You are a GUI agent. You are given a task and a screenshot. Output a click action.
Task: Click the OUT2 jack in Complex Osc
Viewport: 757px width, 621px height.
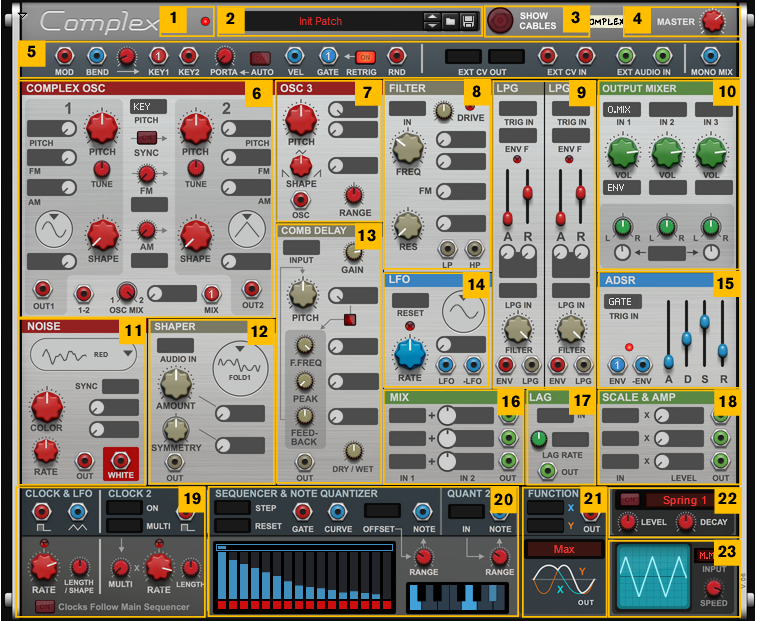point(252,289)
